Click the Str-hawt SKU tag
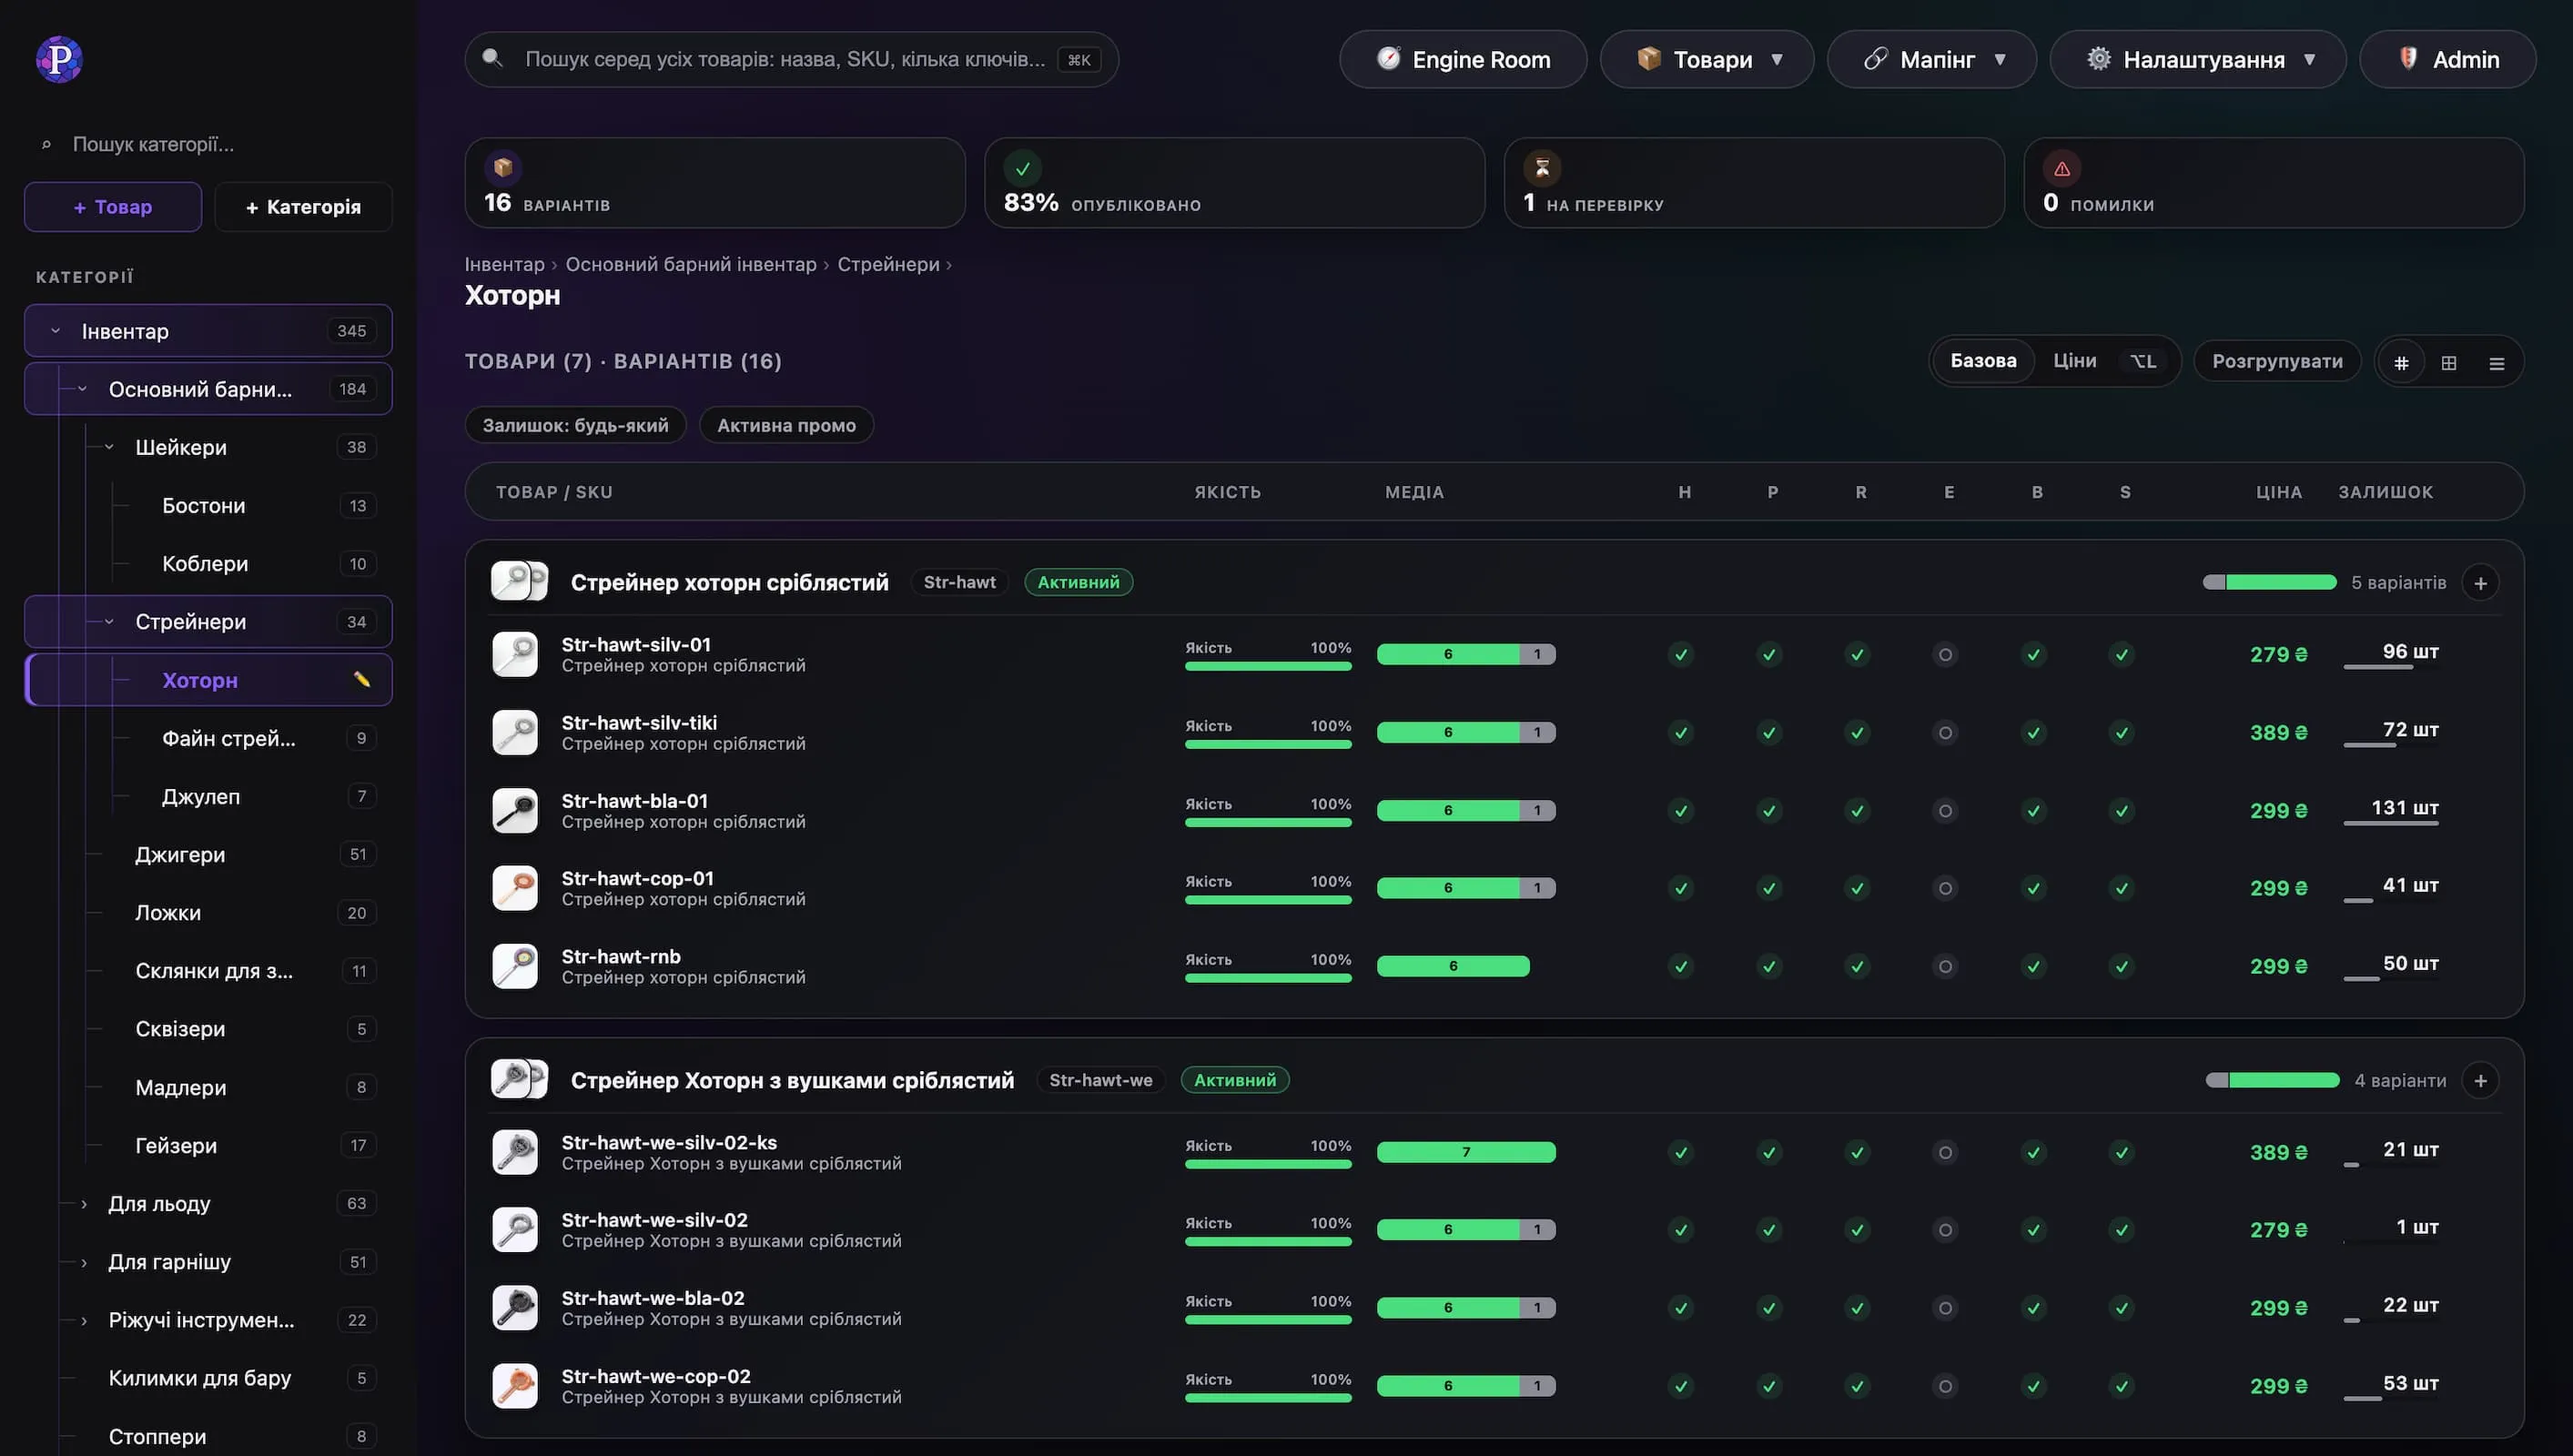2573x1456 pixels. (959, 583)
